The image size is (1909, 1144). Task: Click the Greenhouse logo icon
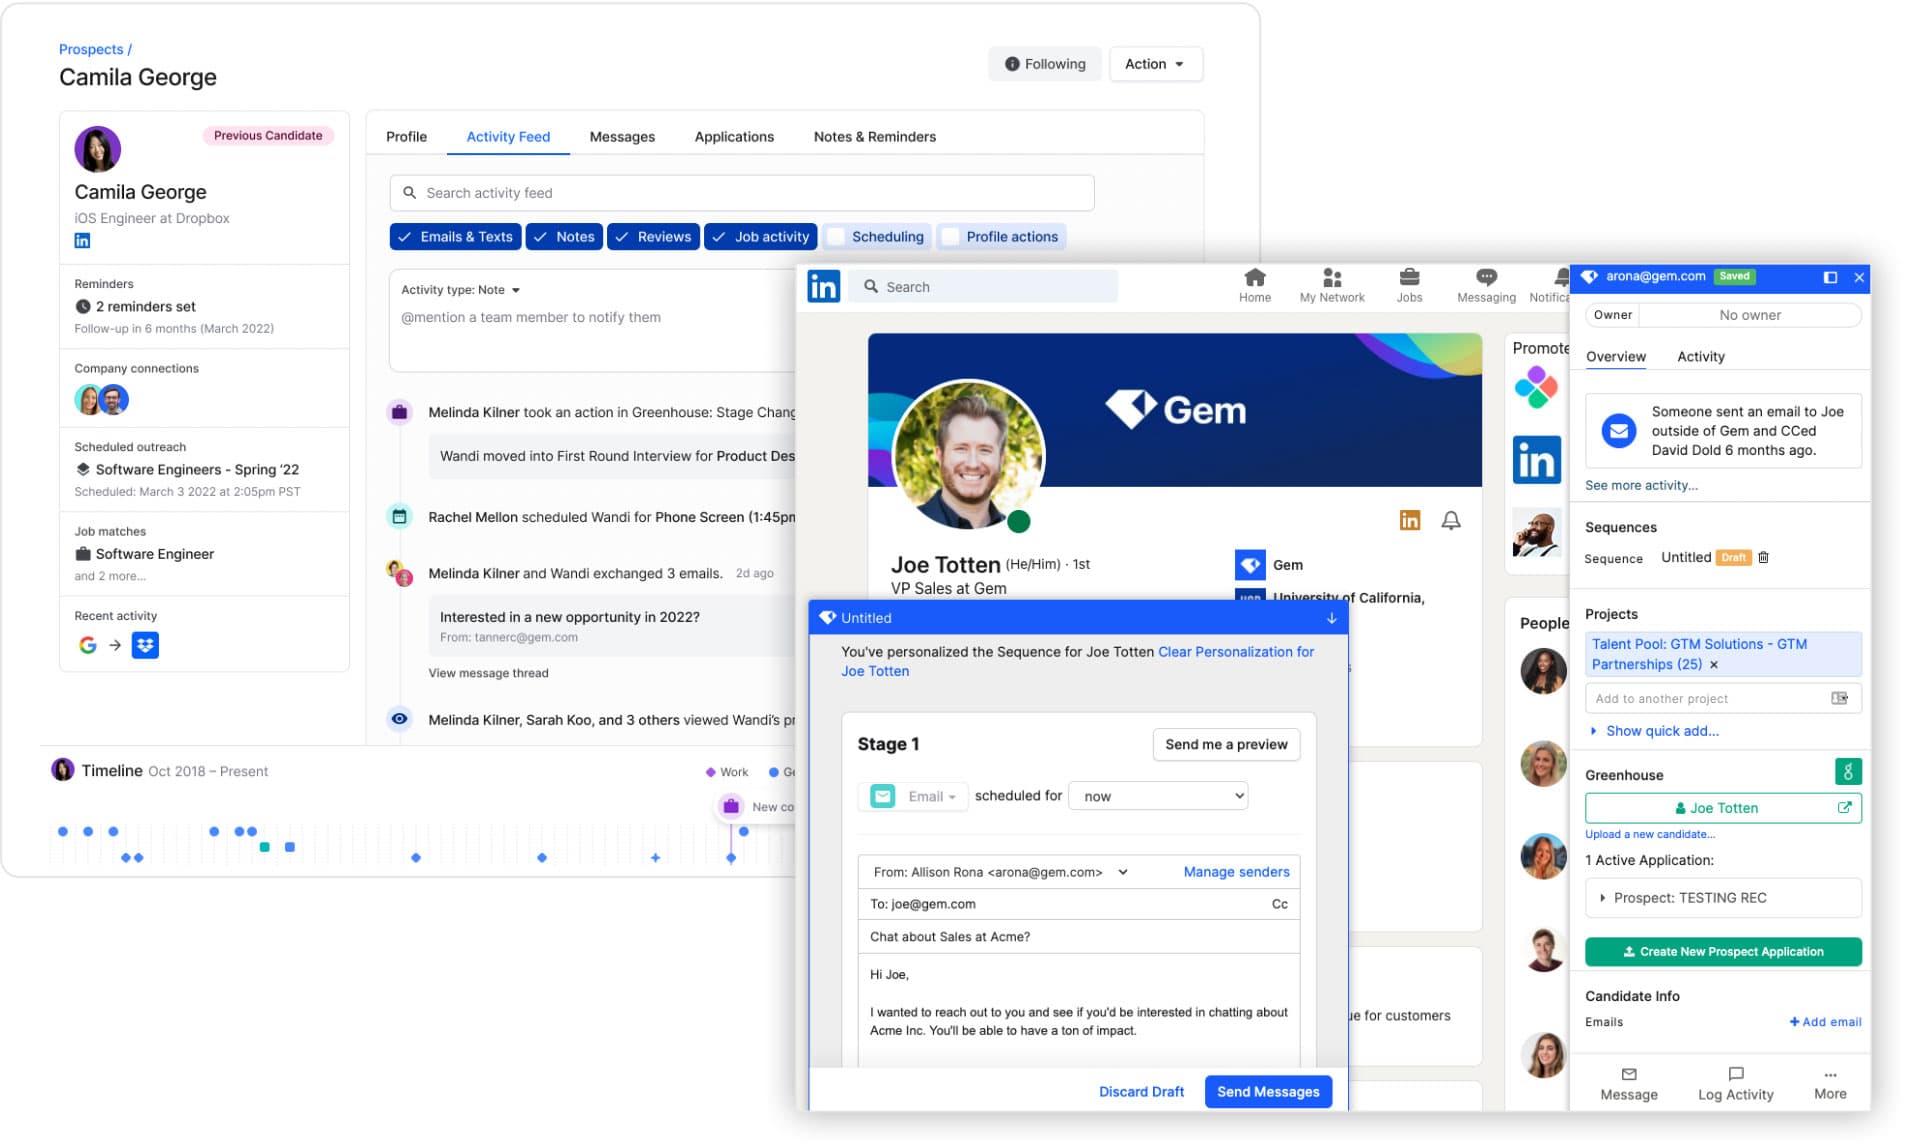1847,772
